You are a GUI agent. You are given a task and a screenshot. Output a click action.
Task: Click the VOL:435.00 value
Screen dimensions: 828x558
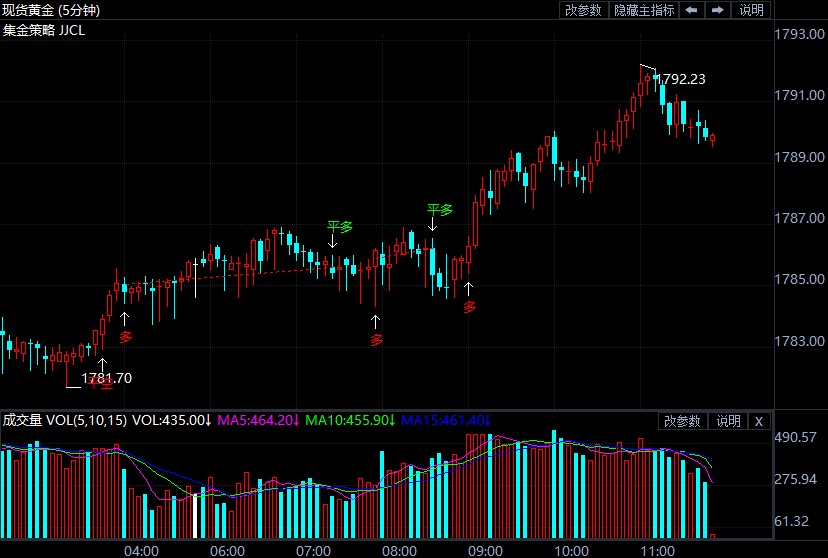point(172,420)
